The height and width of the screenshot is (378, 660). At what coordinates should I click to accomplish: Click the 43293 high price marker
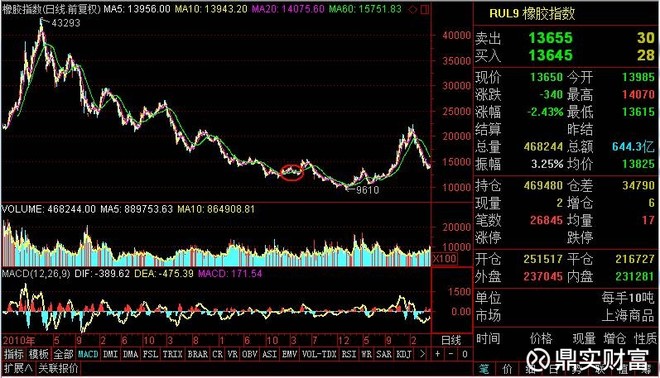point(66,24)
